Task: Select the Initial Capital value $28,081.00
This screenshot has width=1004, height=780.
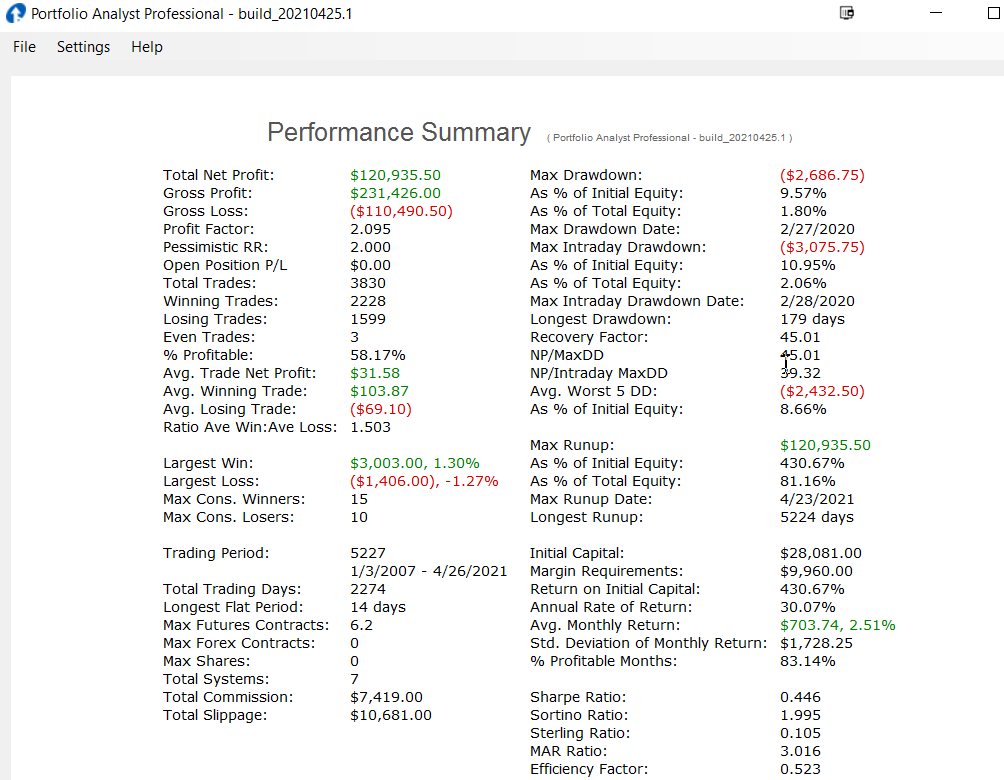Action: [820, 553]
